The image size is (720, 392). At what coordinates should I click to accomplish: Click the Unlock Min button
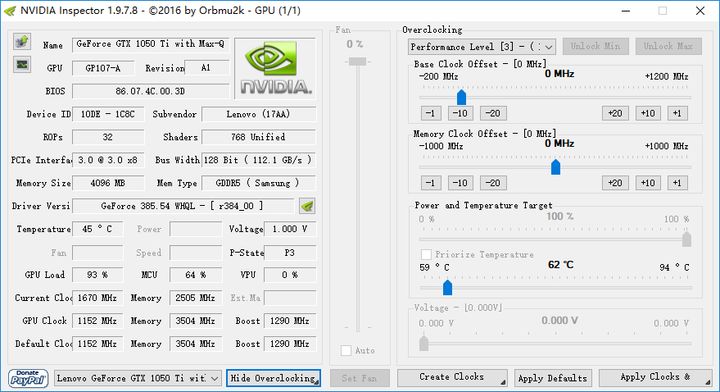[x=596, y=46]
